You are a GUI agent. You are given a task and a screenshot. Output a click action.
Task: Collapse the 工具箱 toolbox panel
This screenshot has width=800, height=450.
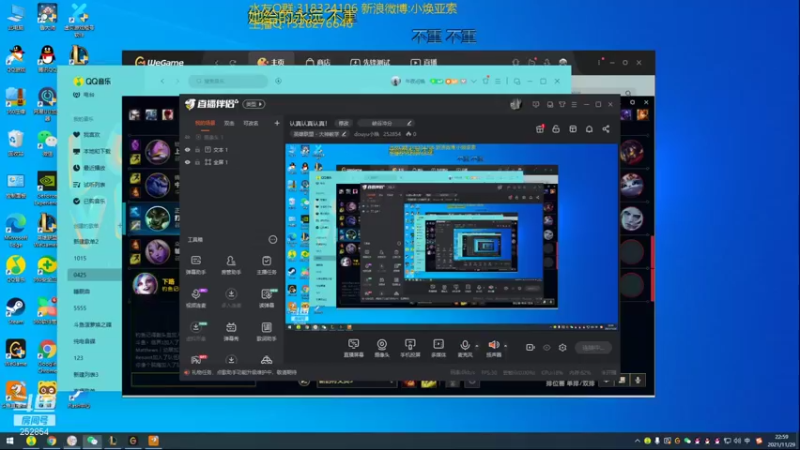pyautogui.click(x=272, y=239)
